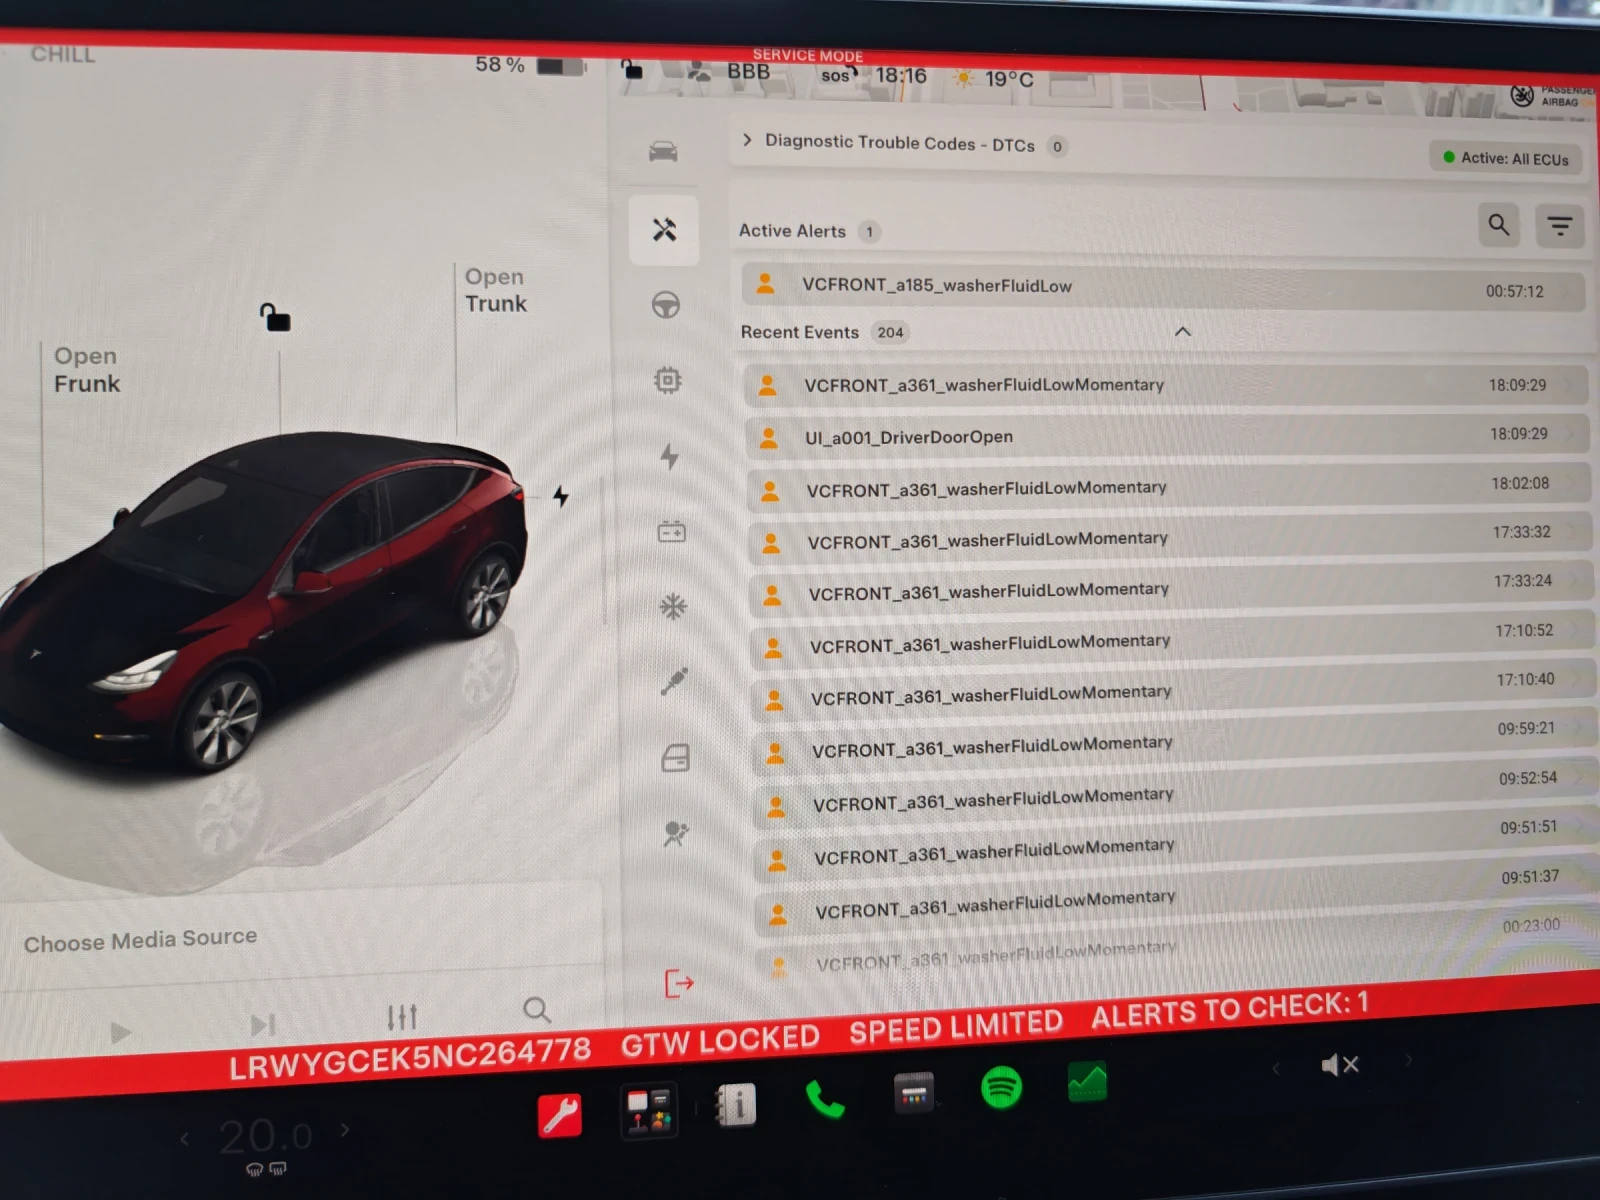Open the steering wheel sidebar section
1600x1200 pixels.
tap(666, 304)
